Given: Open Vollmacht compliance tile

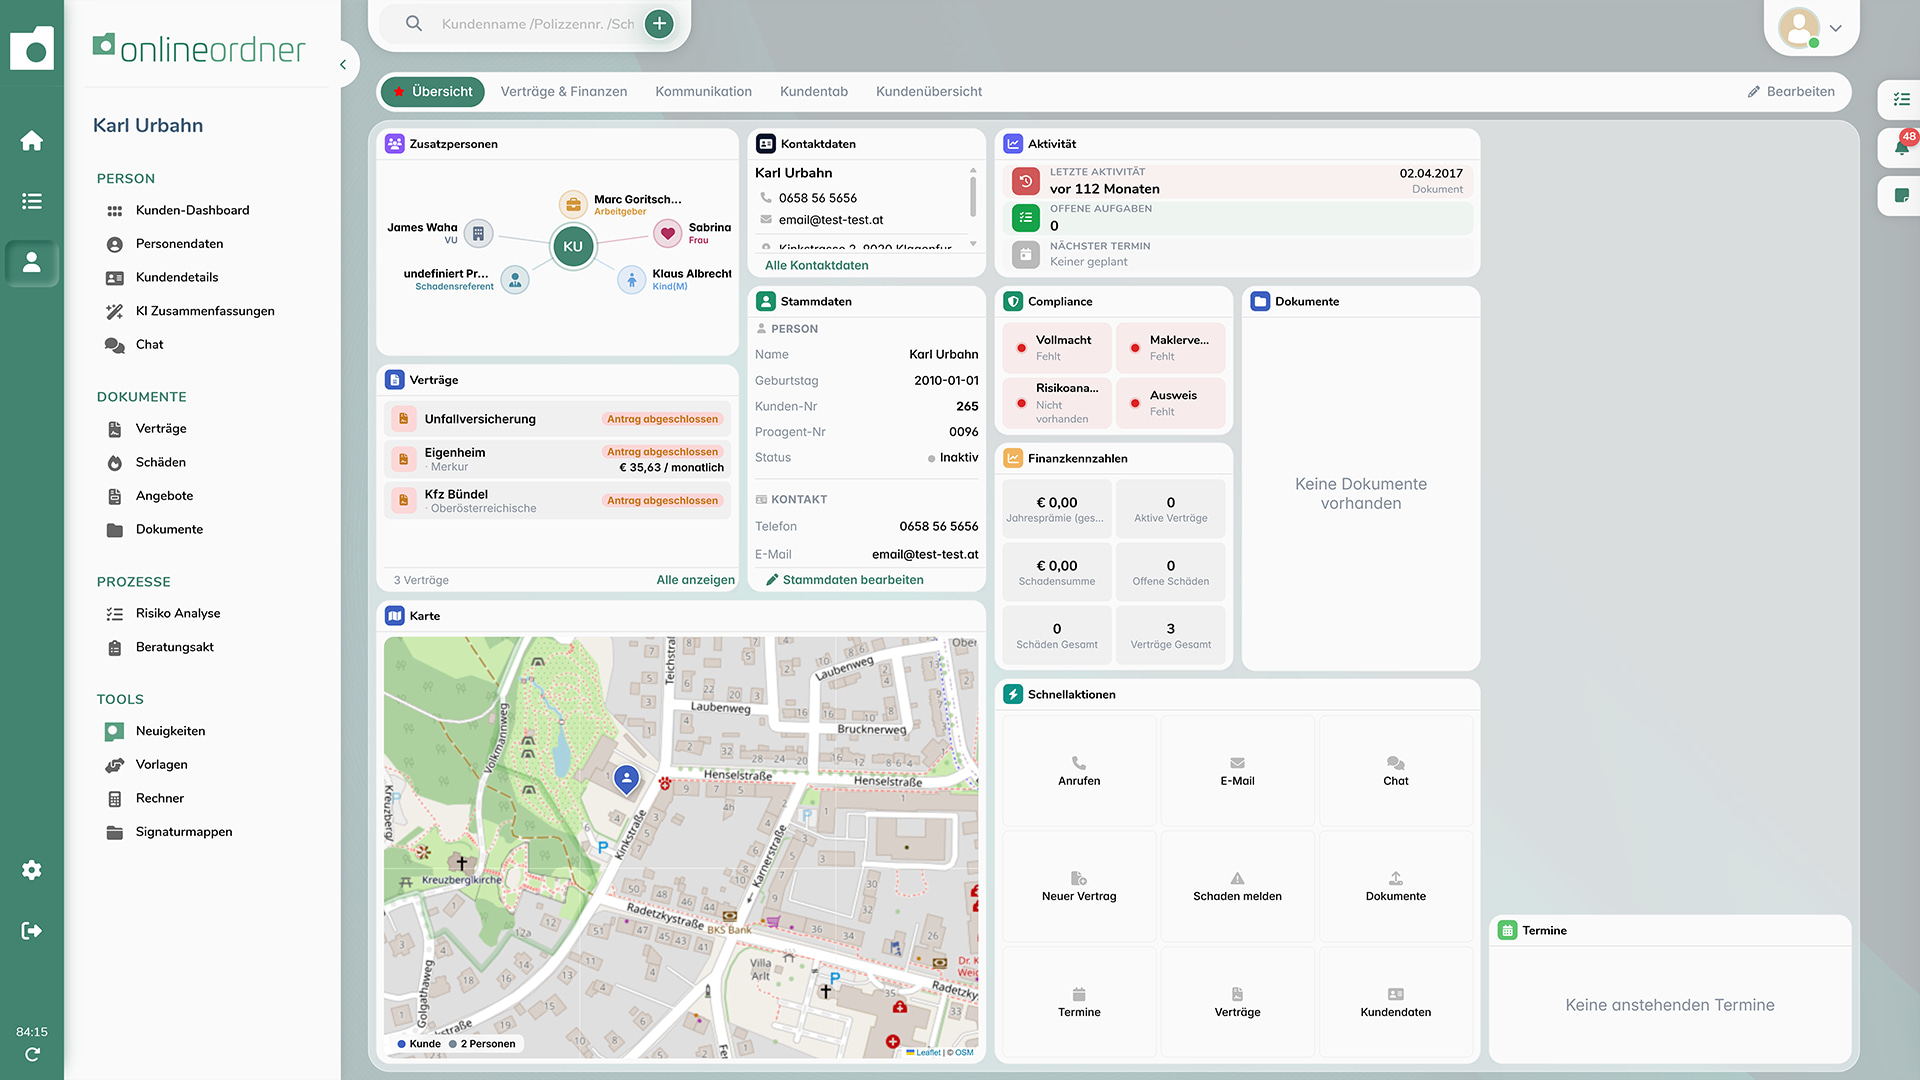Looking at the screenshot, I should coord(1057,347).
